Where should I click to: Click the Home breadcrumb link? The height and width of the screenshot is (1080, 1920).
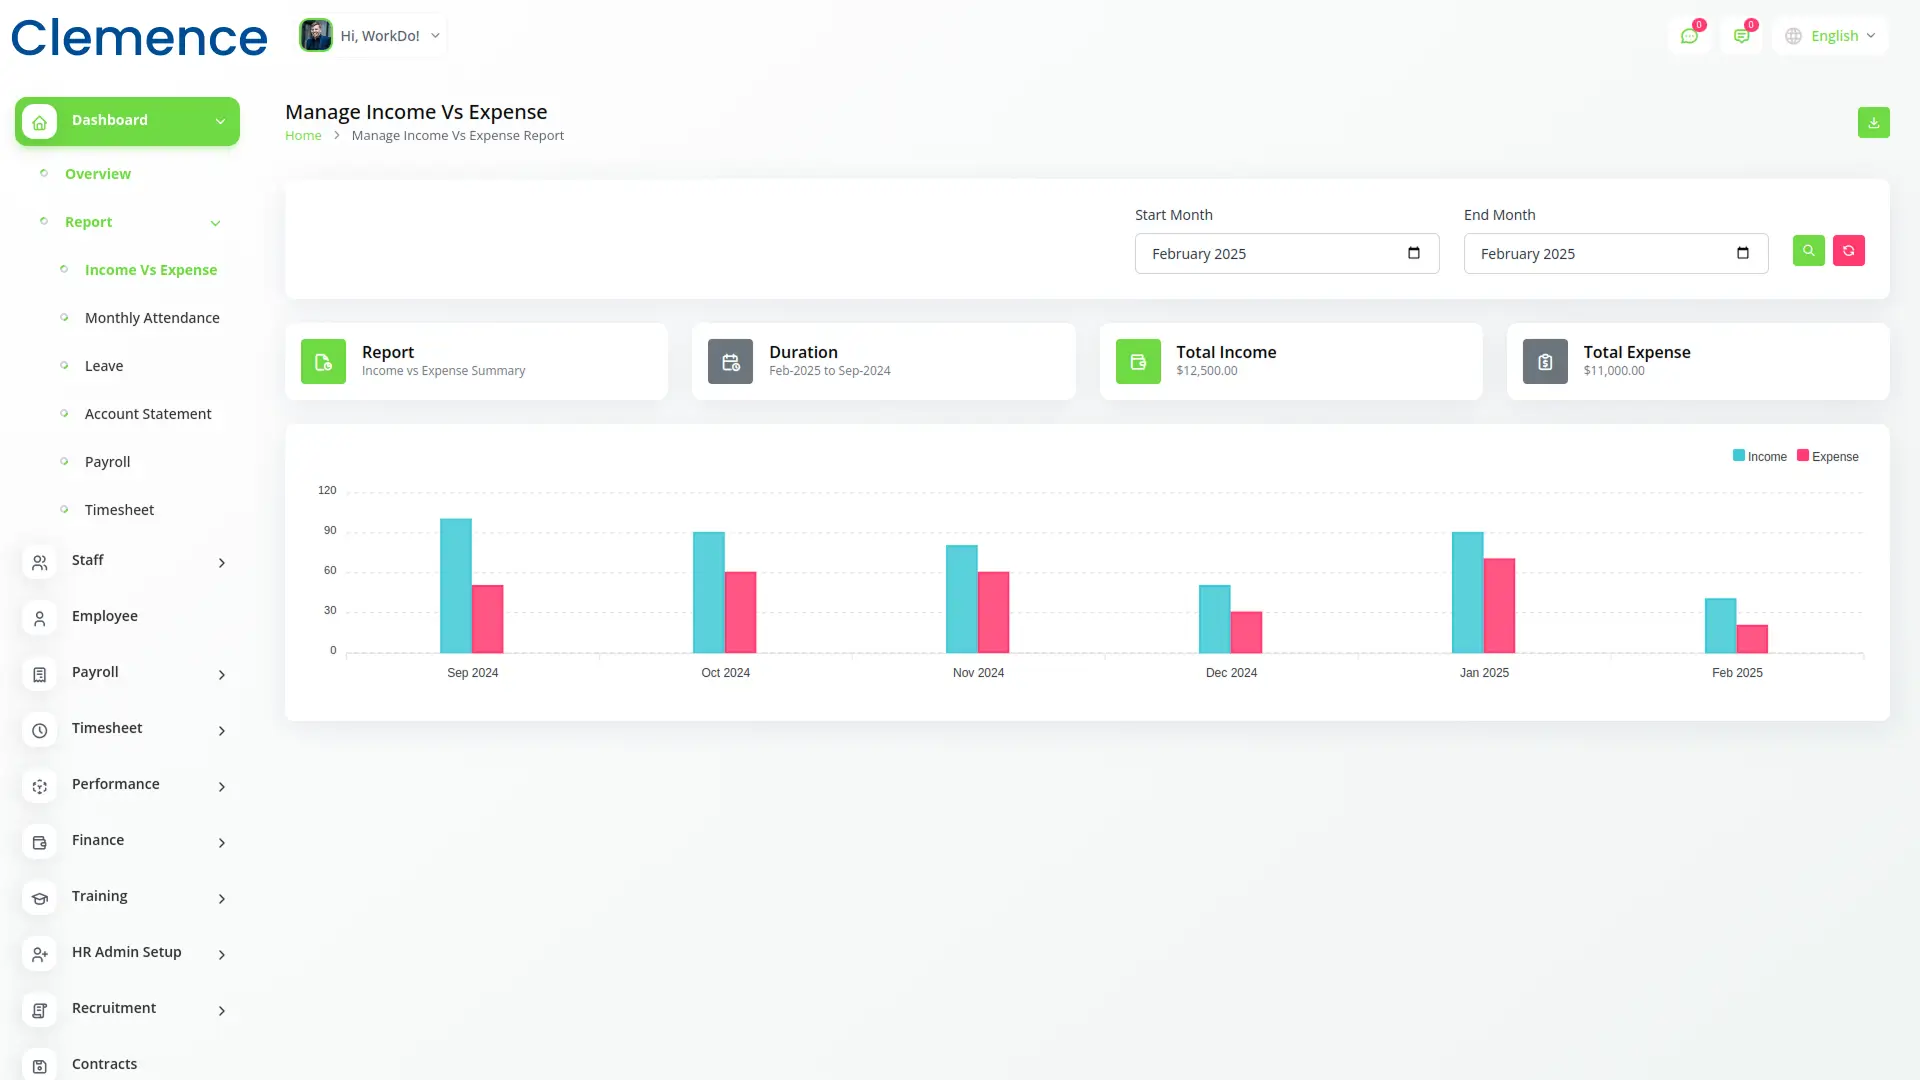point(303,136)
